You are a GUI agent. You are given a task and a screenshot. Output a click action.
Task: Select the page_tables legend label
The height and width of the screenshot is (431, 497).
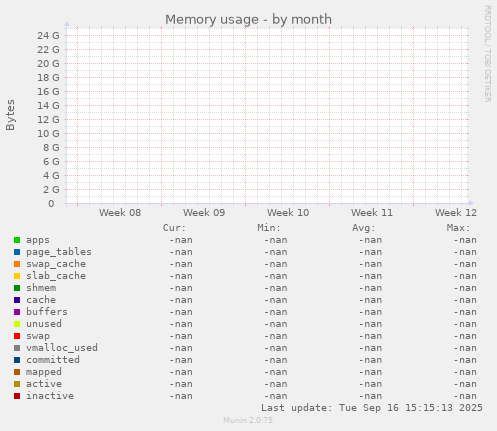tap(59, 252)
